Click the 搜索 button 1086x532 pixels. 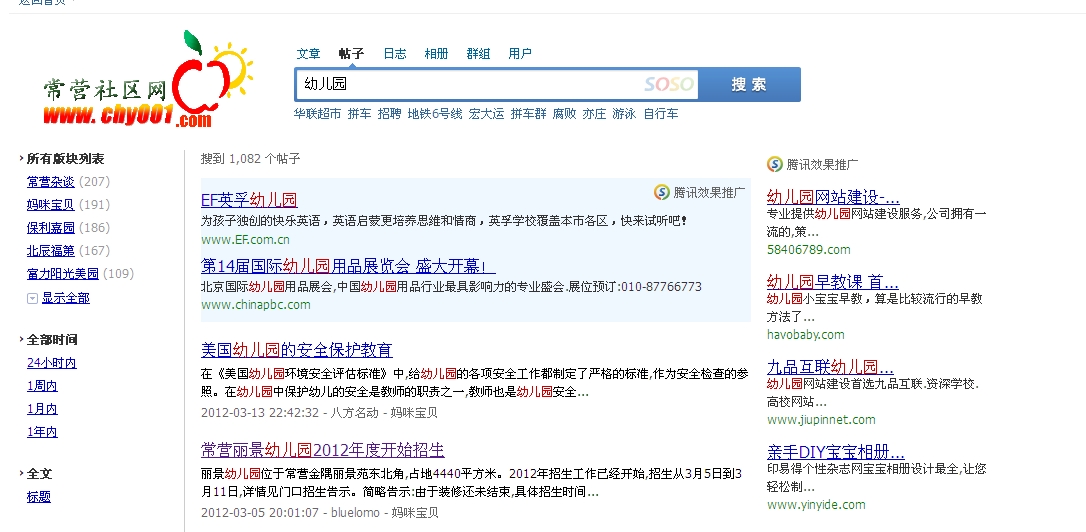[x=749, y=85]
